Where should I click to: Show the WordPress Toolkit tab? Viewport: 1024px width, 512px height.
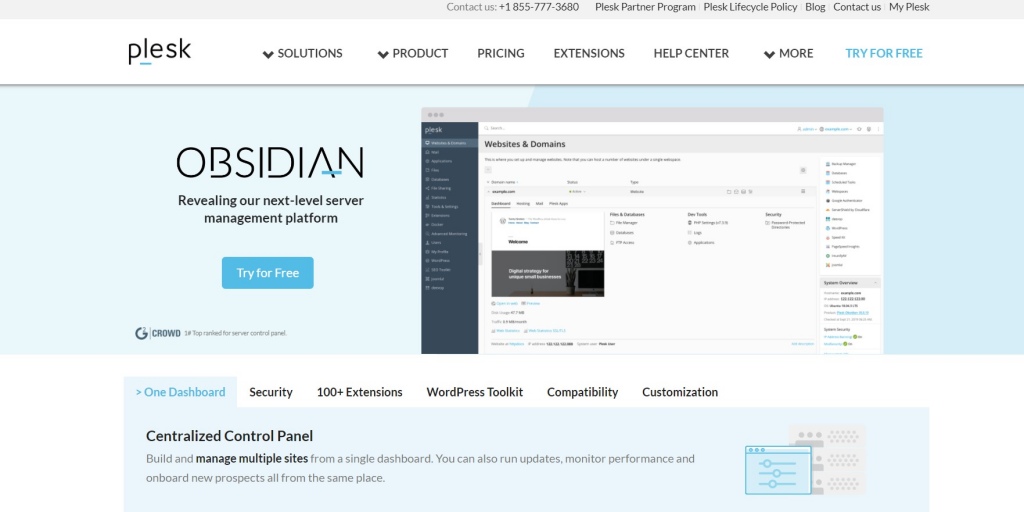(474, 392)
